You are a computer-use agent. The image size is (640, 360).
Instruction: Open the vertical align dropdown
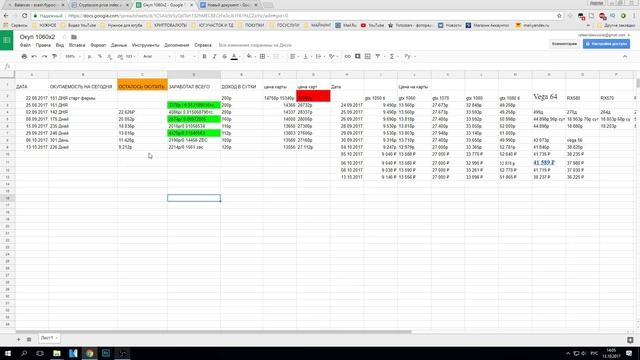coord(307,56)
